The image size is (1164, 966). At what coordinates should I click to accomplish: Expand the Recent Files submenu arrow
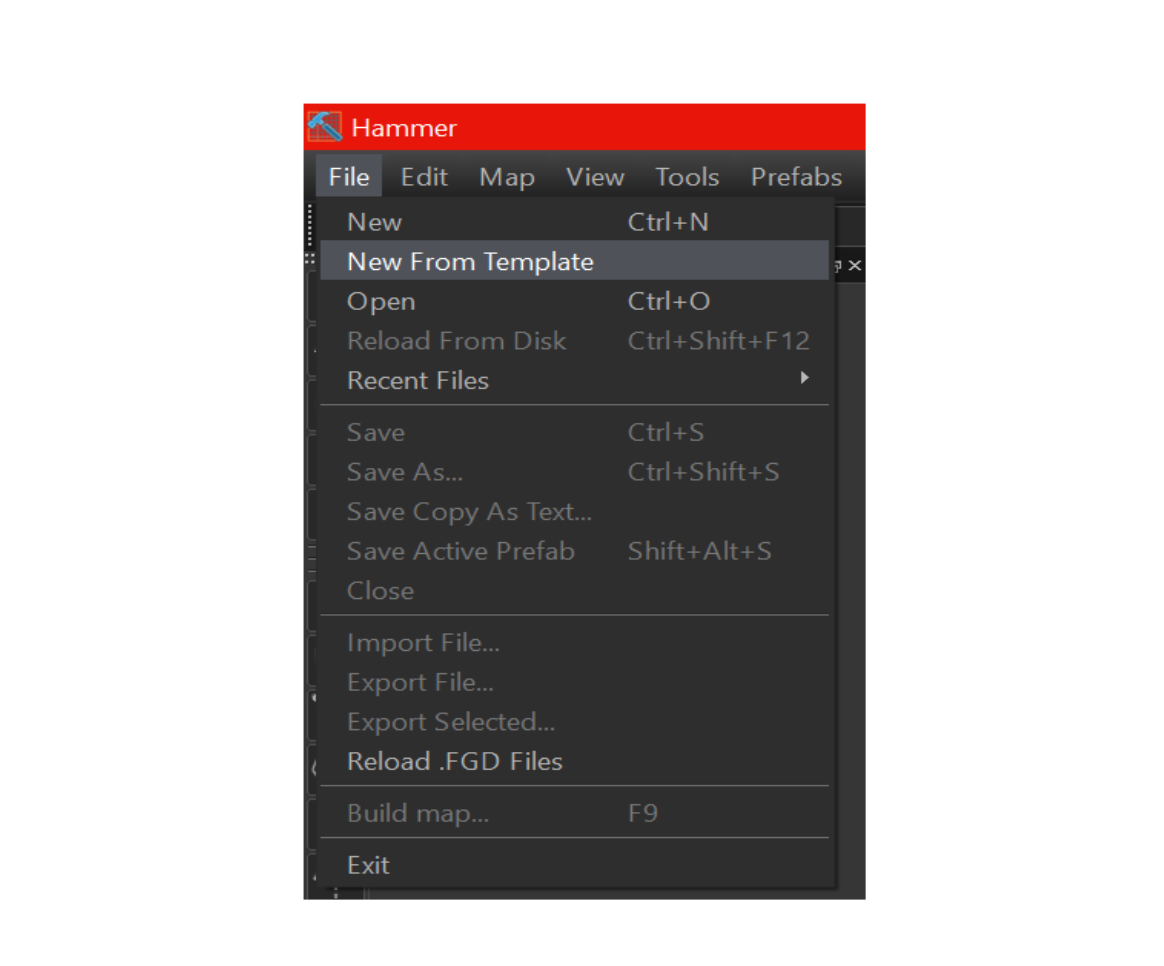click(805, 378)
